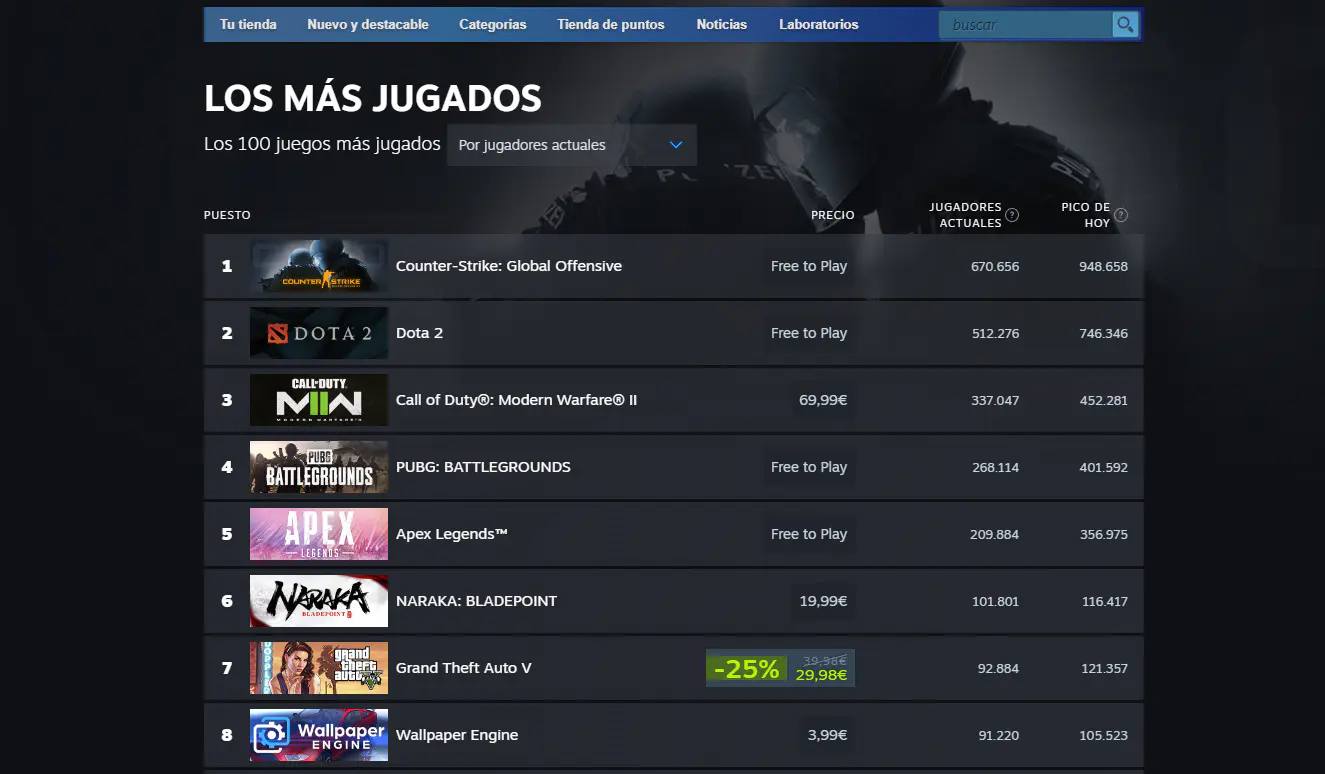Select the 401.592 peak value
This screenshot has width=1325, height=774.
point(1103,467)
